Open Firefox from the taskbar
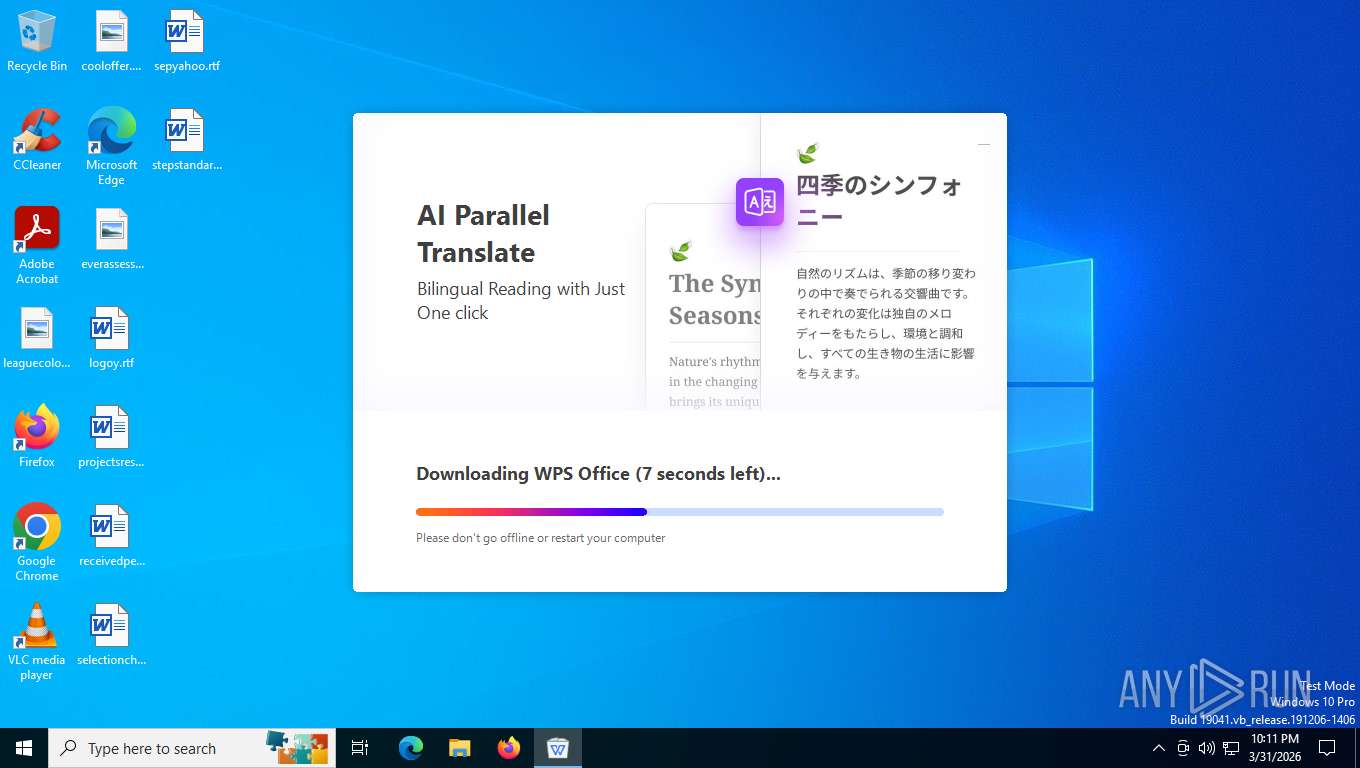 click(x=509, y=748)
